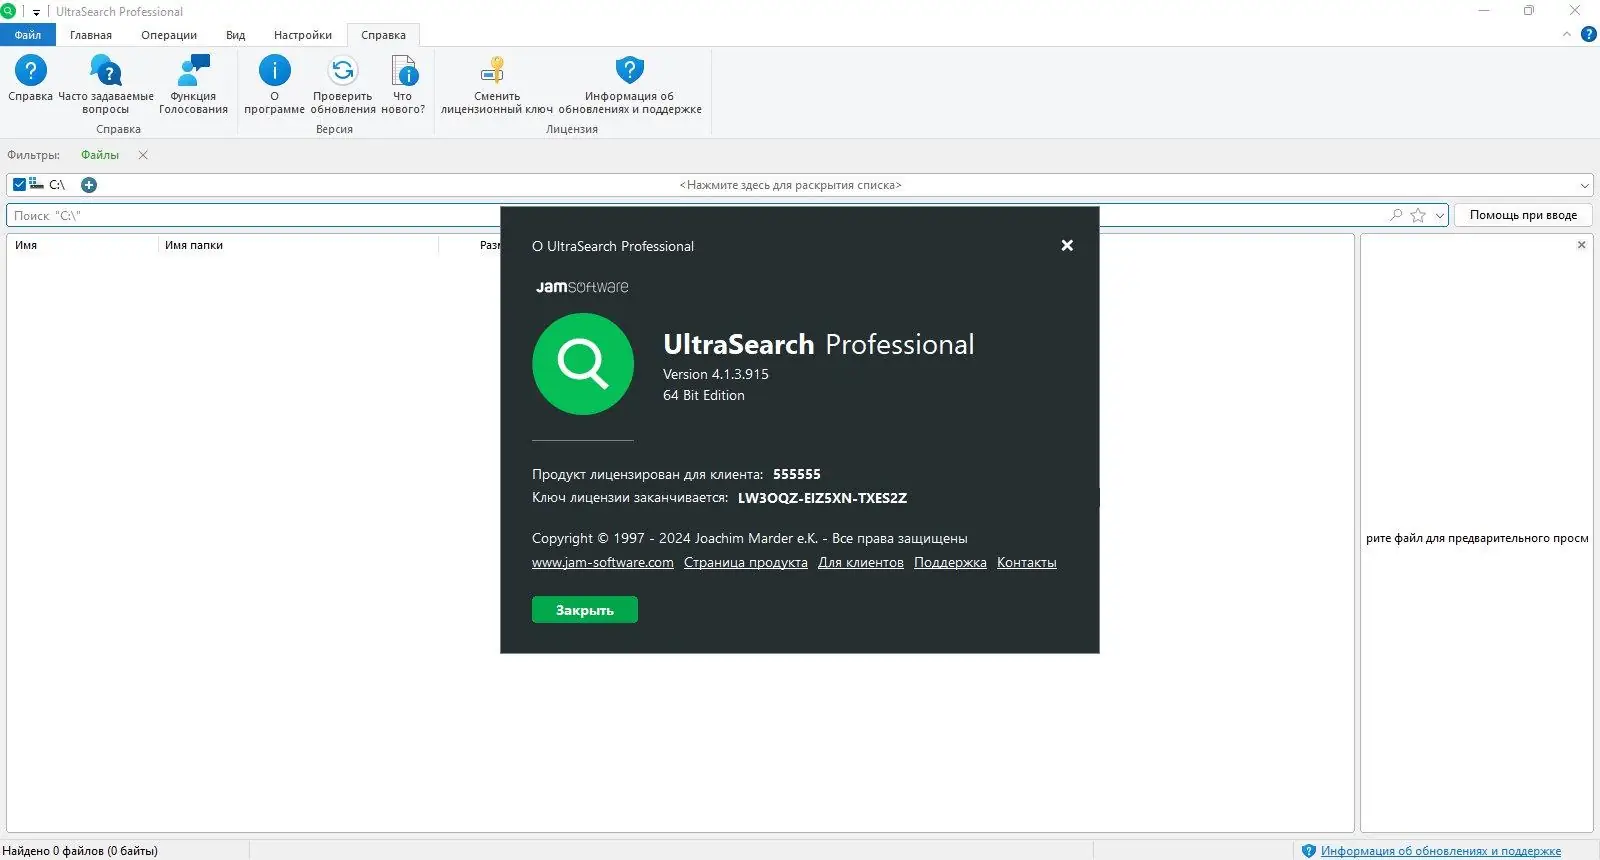Click the UltraSearch app icon in title bar
The width and height of the screenshot is (1600, 860).
tap(8, 12)
